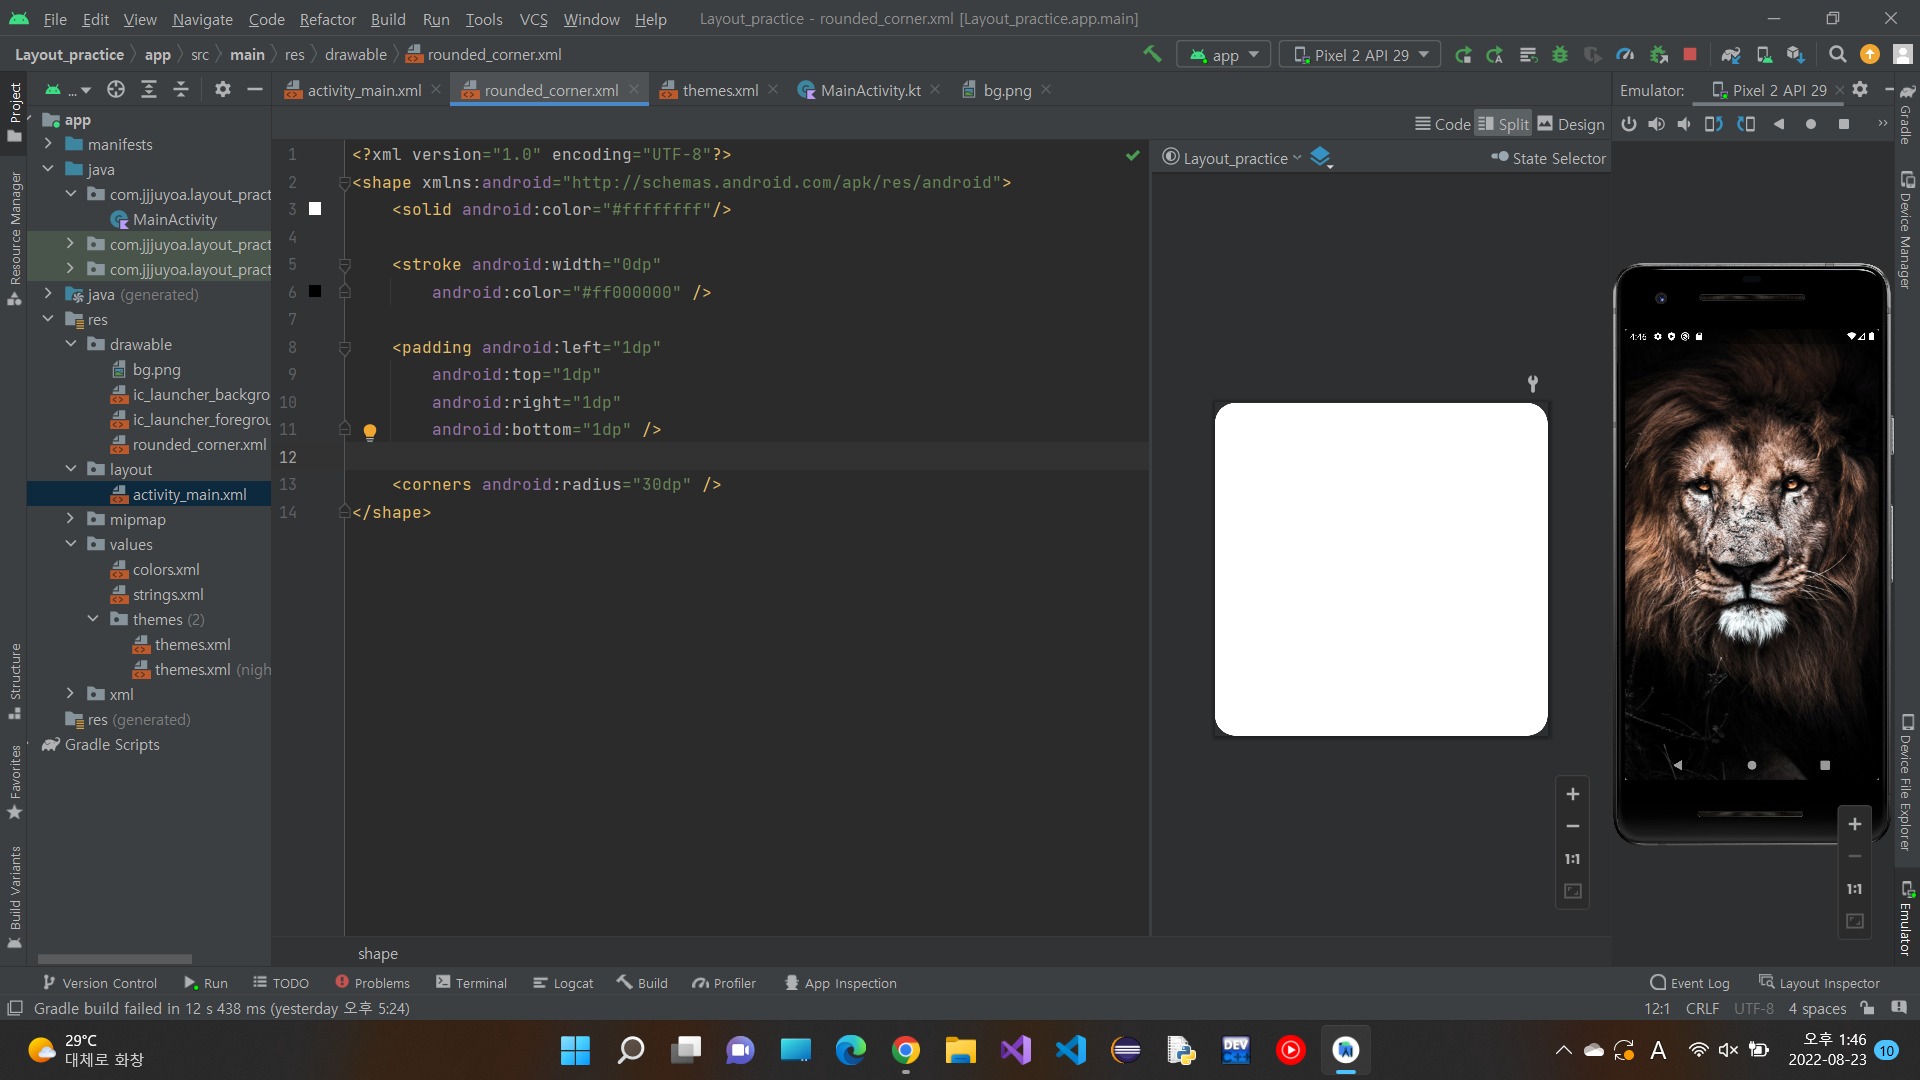
Task: Open the Logcat tool window
Action: pyautogui.click(x=563, y=983)
